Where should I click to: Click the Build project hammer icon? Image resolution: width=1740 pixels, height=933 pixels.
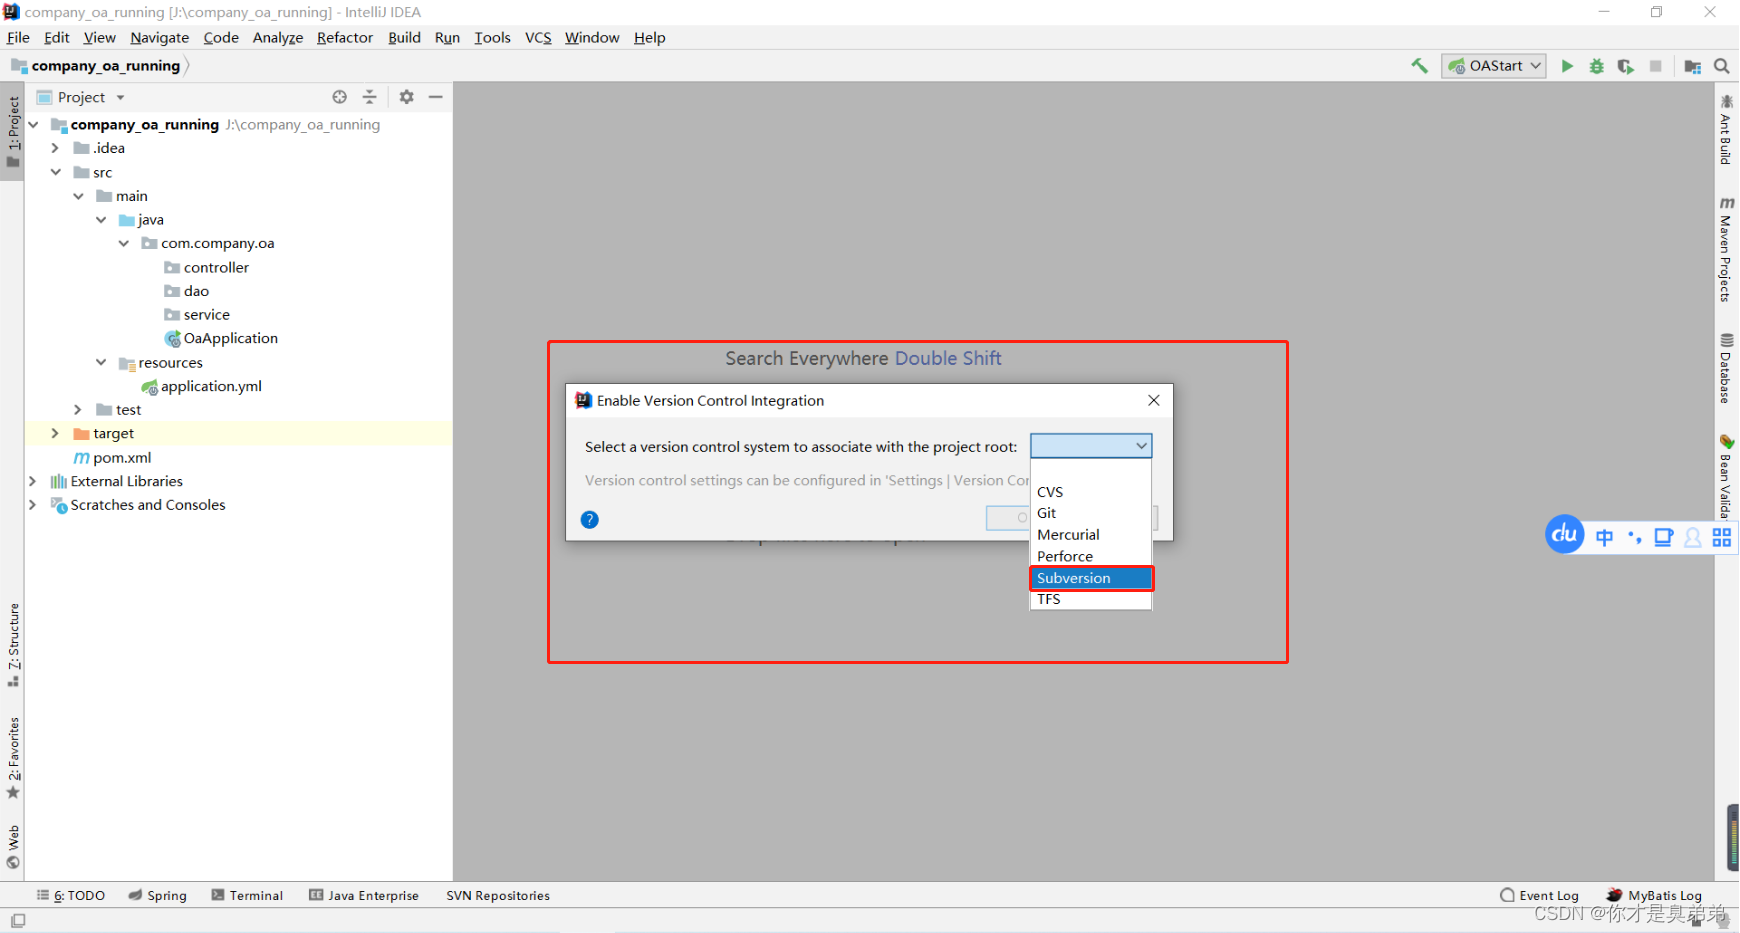click(x=1419, y=66)
